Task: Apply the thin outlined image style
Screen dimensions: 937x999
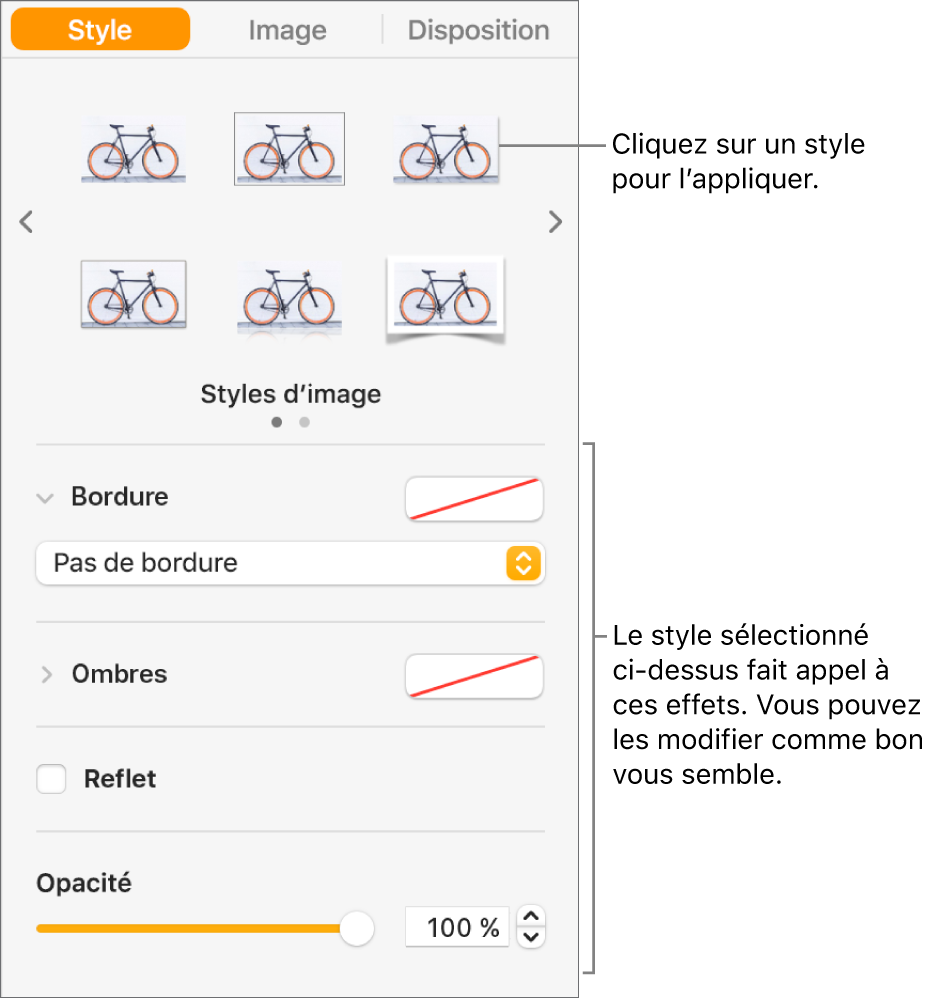Action: (x=289, y=149)
